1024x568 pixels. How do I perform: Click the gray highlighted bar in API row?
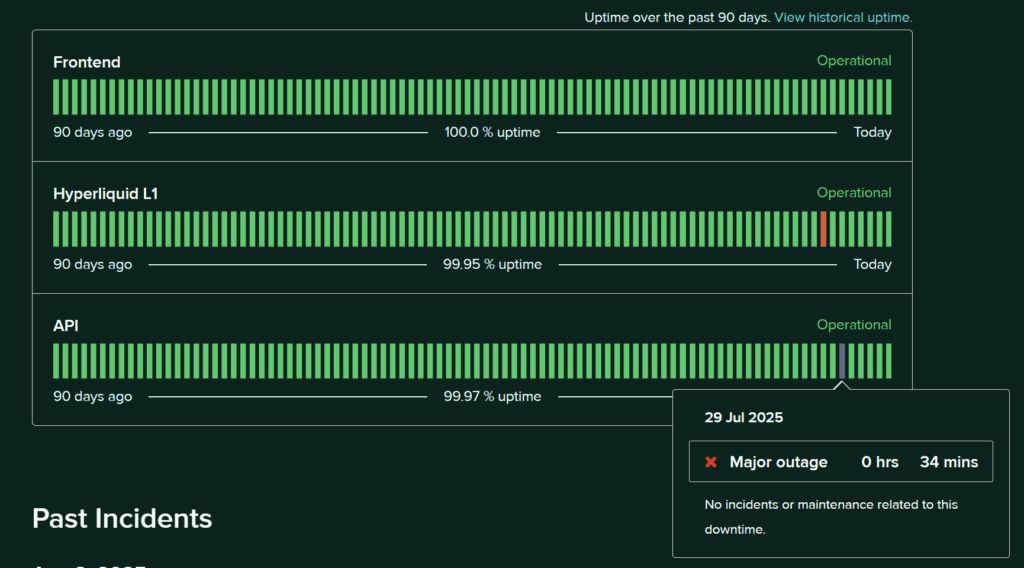click(x=842, y=361)
